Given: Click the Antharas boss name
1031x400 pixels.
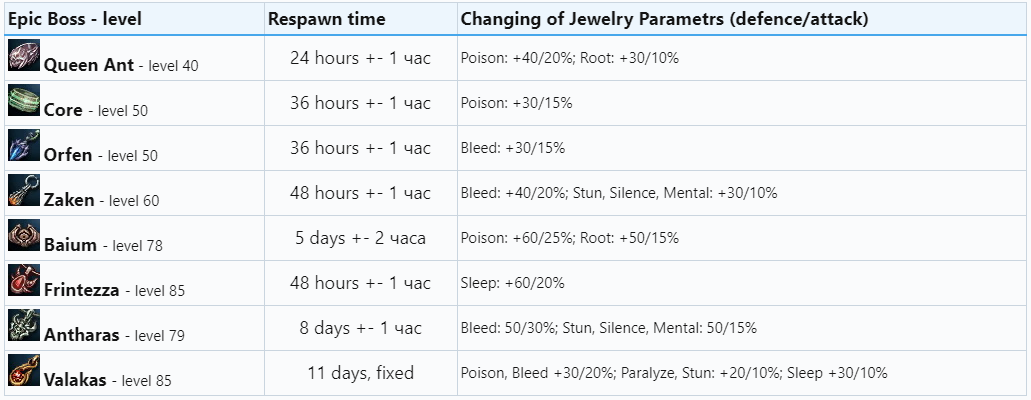Looking at the screenshot, I should (x=82, y=335).
